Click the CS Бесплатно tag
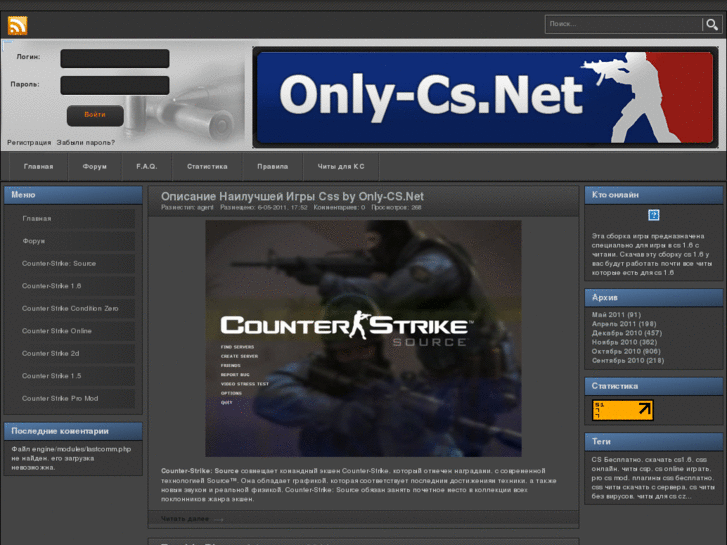727x545 pixels. (616, 460)
